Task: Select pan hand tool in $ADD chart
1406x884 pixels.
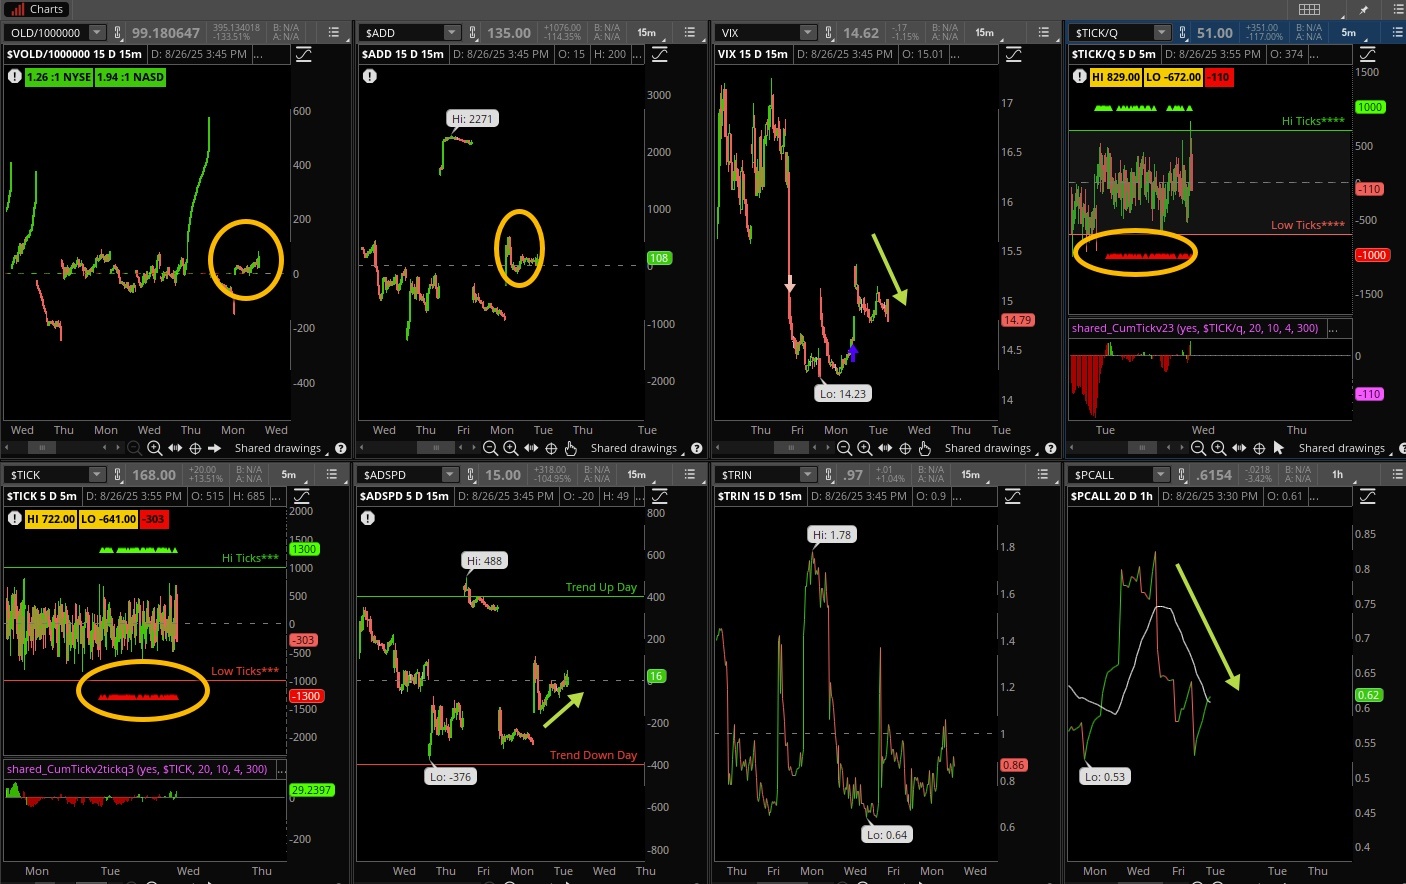Action: 571,448
